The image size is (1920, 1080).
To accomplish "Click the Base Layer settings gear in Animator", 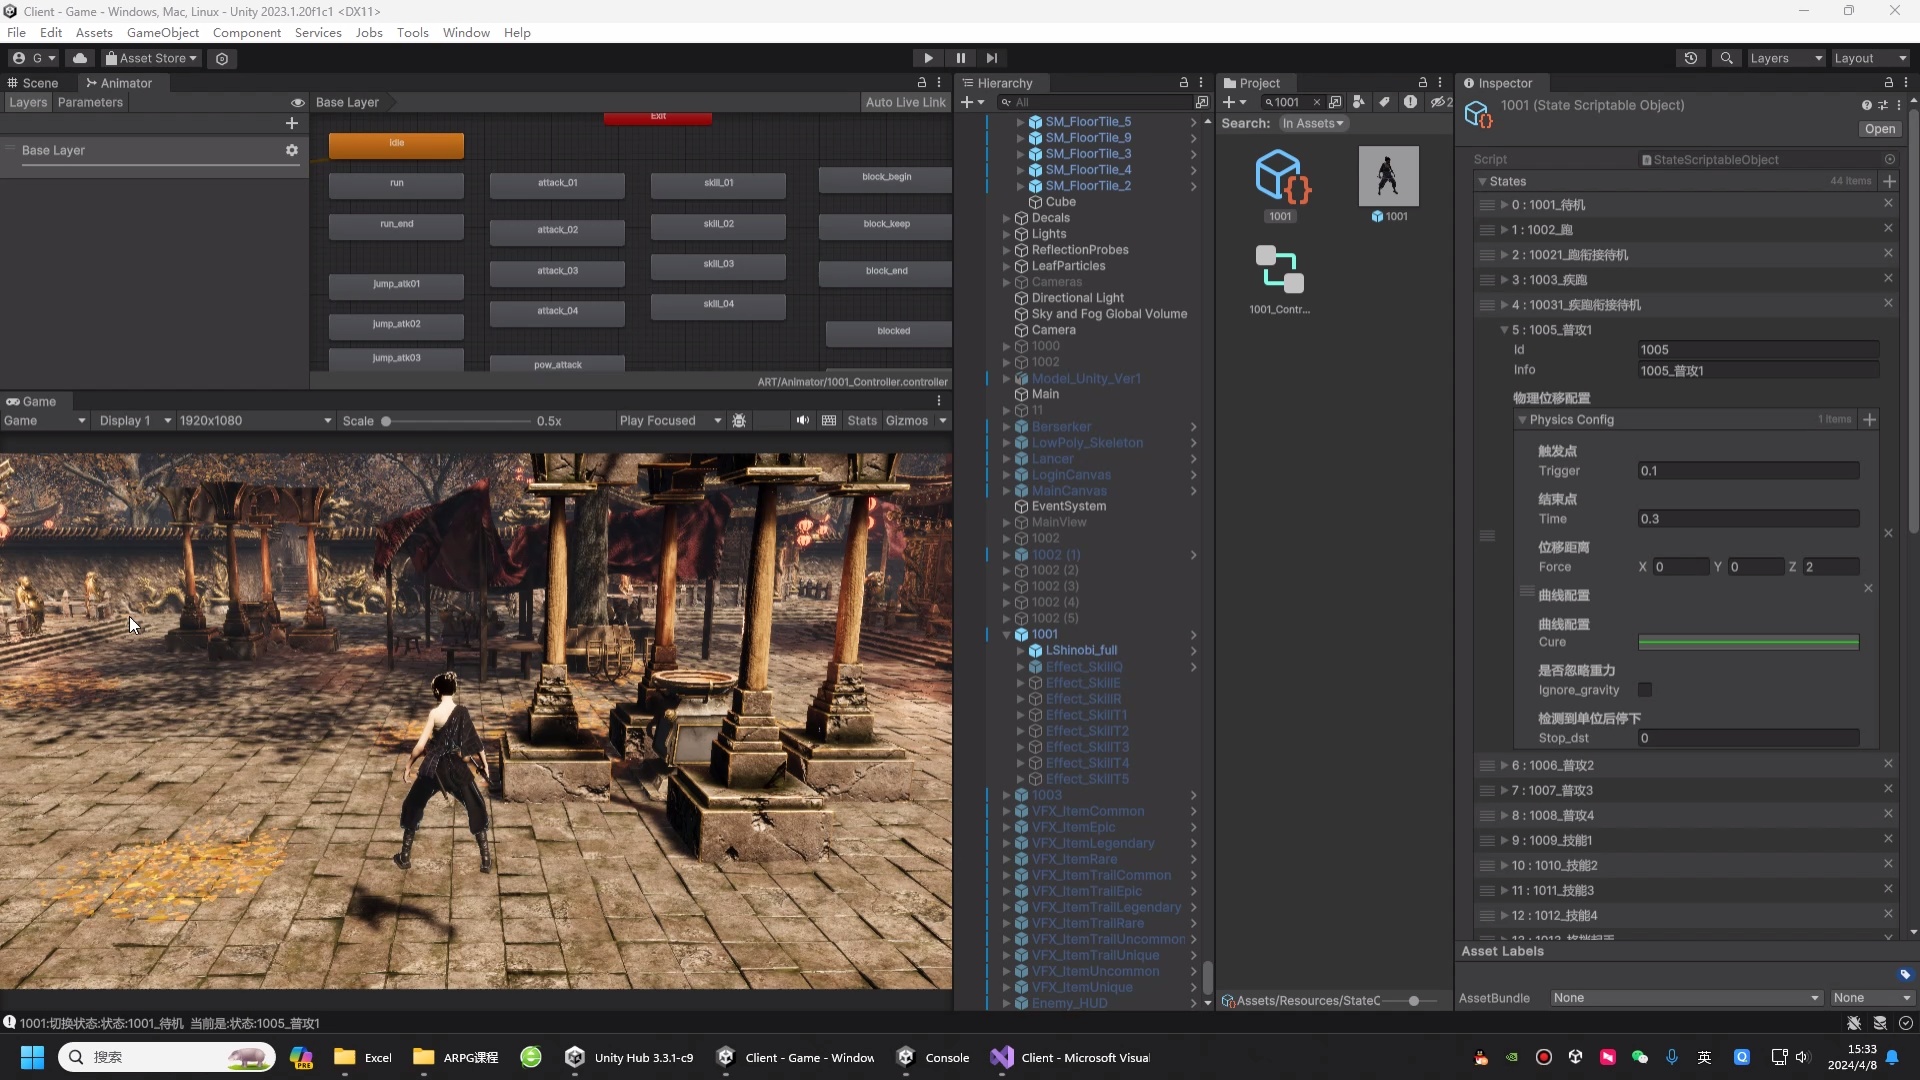I will coord(292,150).
